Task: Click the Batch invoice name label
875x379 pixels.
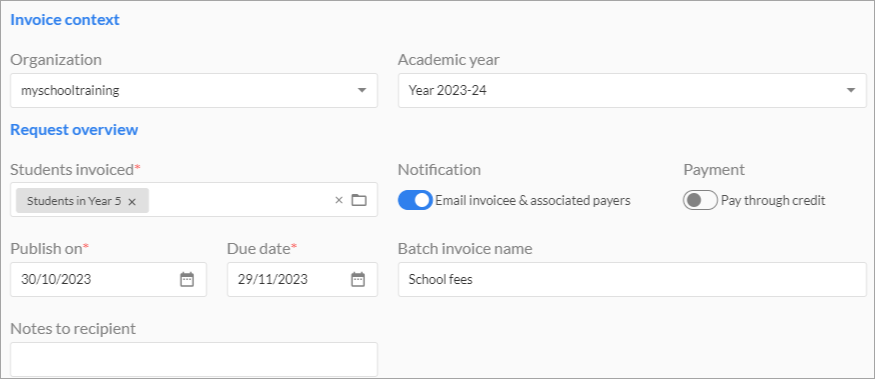Action: [465, 248]
